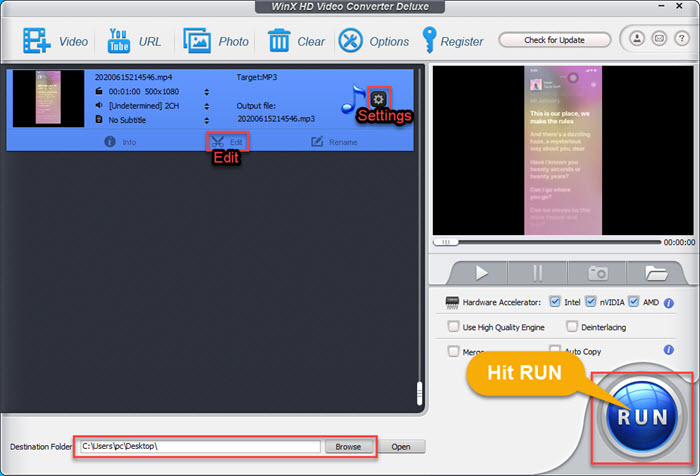Open the destination folder
The image size is (700, 476).
point(401,447)
